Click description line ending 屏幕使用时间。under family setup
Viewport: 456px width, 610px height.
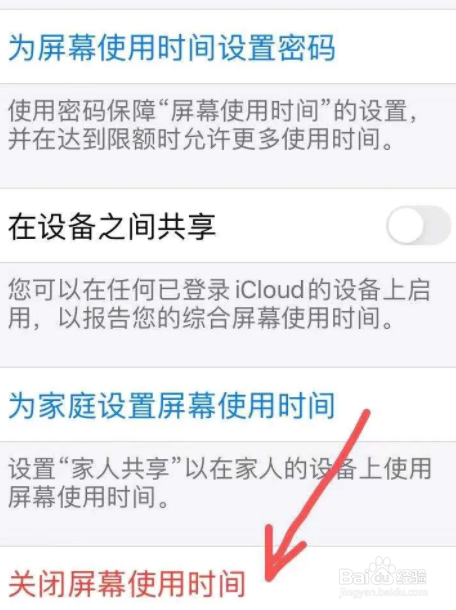pyautogui.click(x=88, y=497)
